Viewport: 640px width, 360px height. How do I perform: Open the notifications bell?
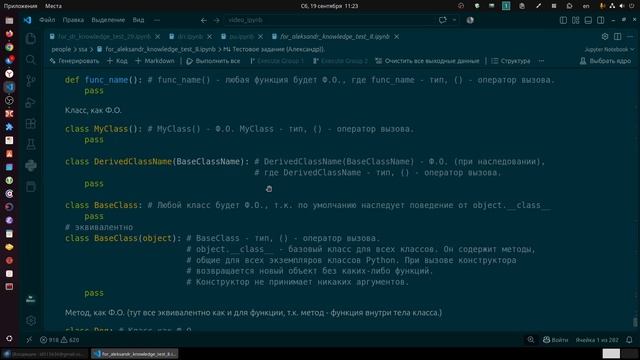629,340
